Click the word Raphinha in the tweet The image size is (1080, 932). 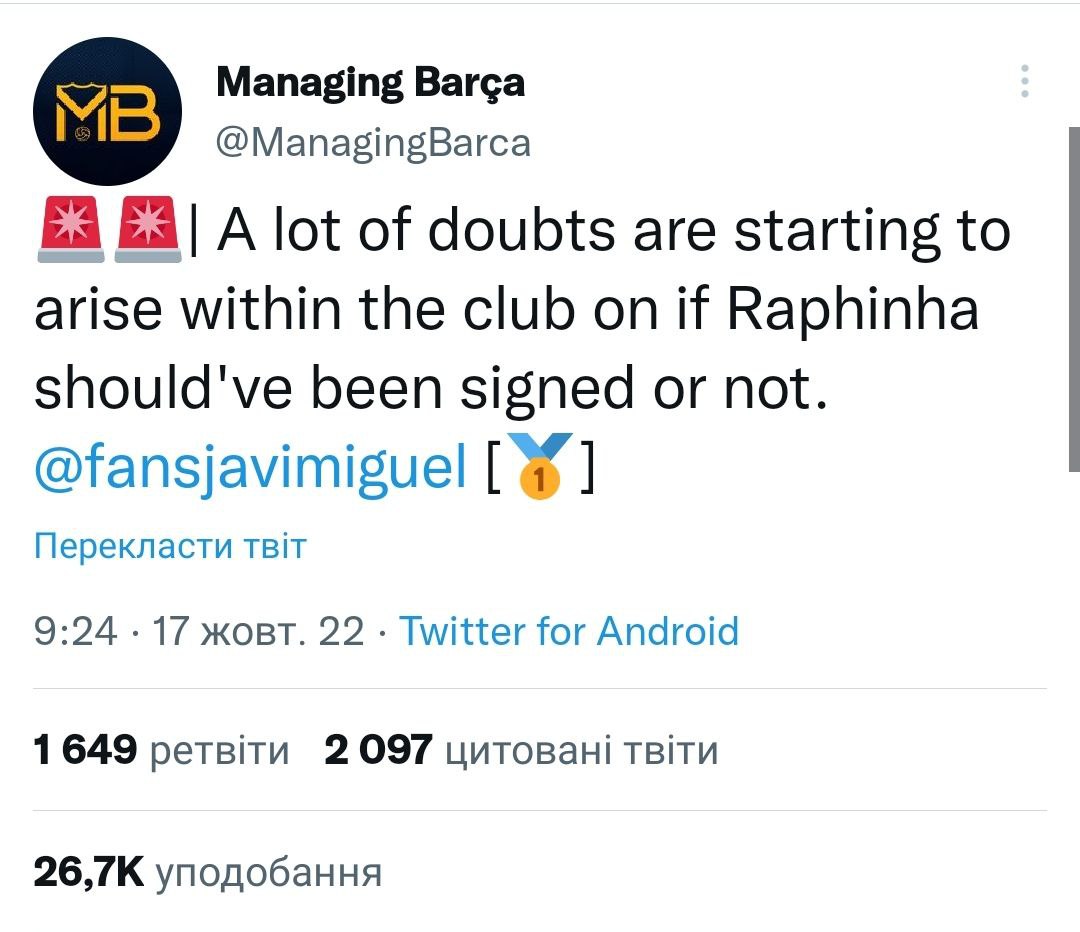coord(852,310)
